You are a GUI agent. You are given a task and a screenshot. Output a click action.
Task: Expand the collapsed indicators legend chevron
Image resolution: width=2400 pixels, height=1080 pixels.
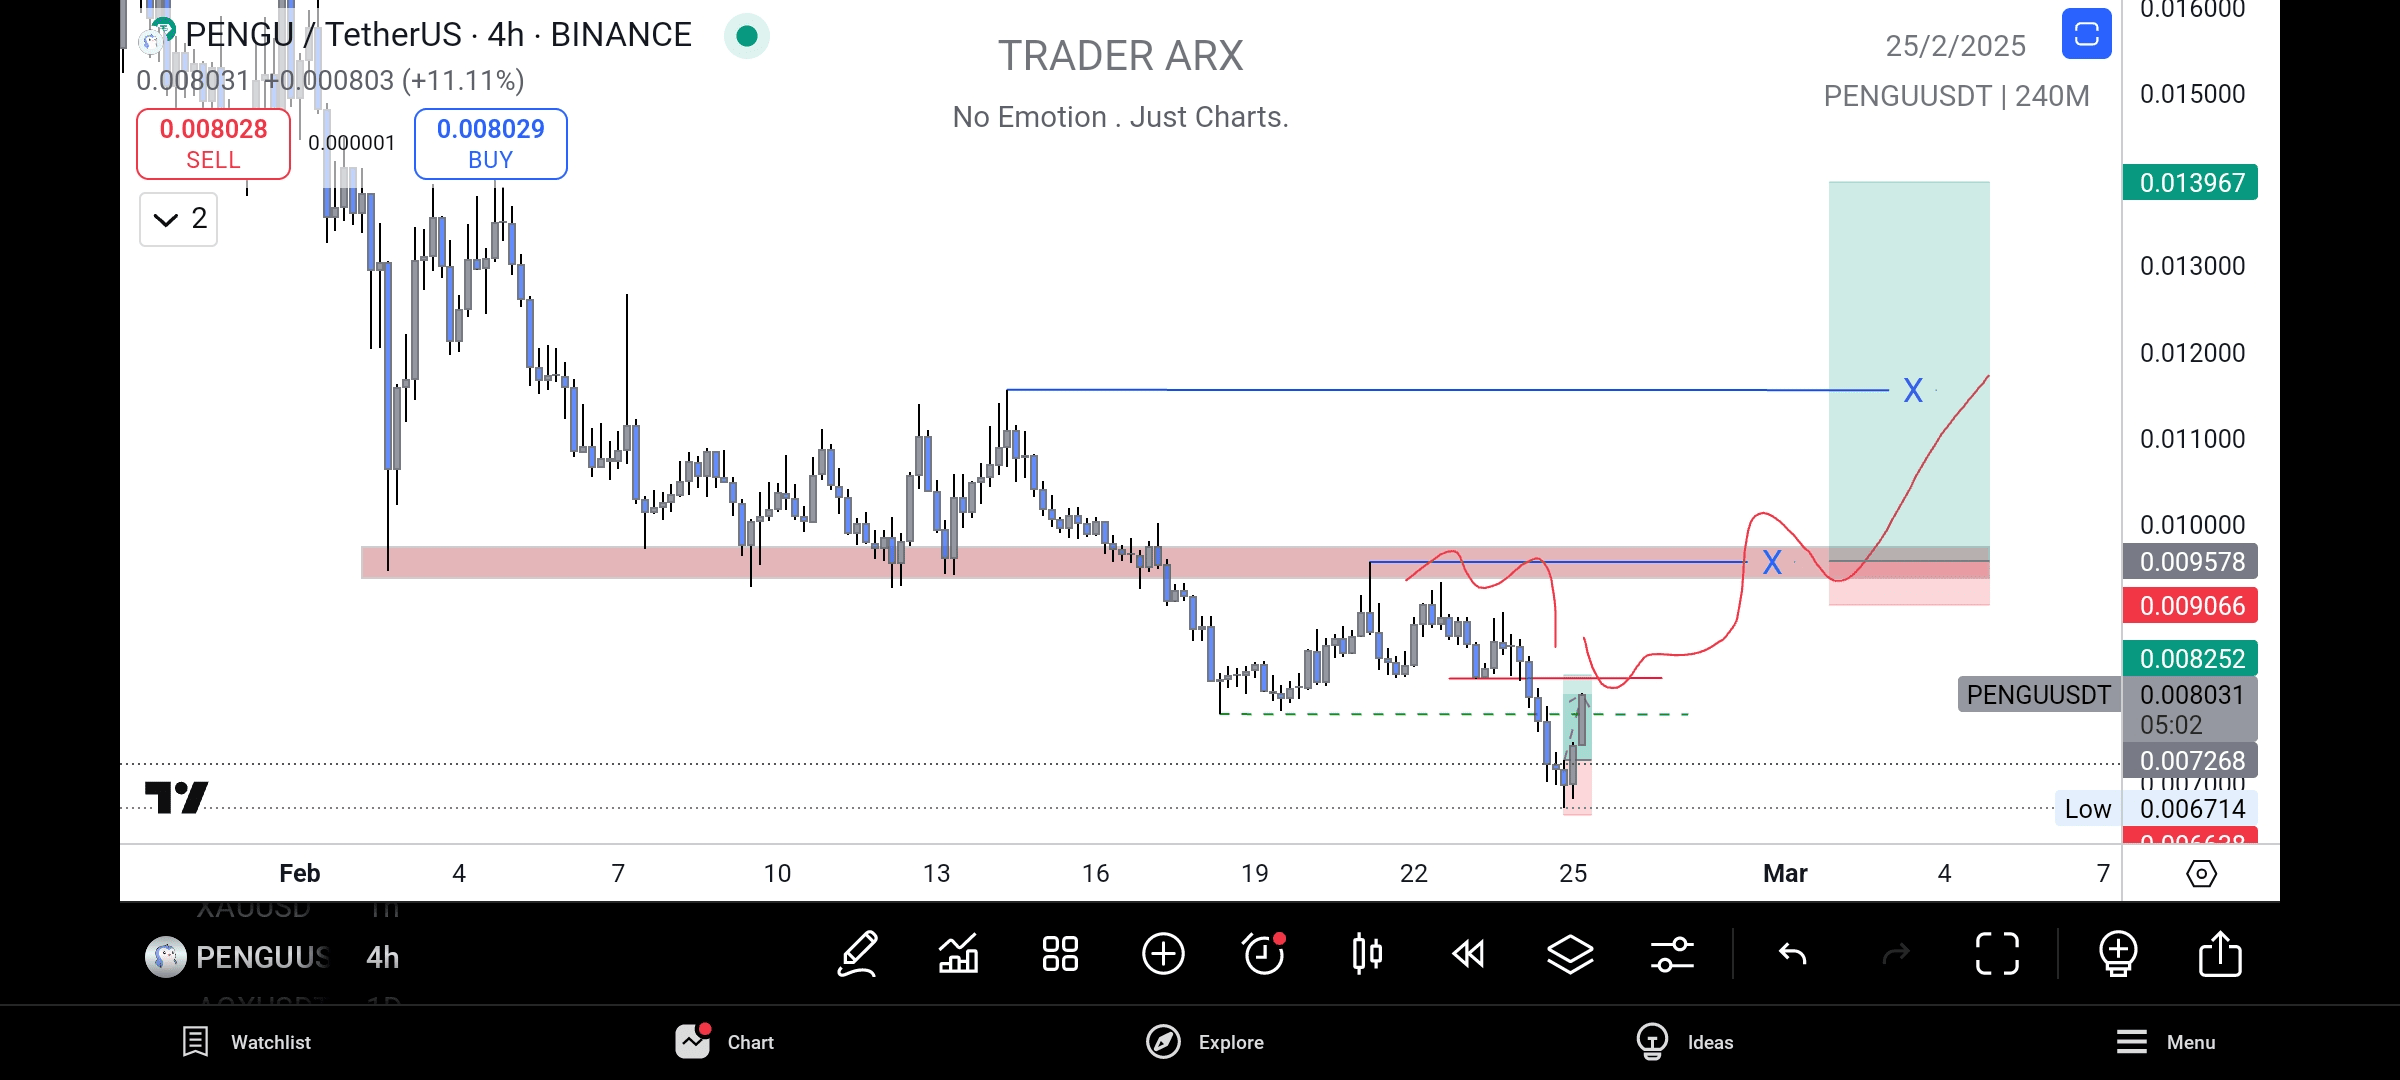pyautogui.click(x=178, y=219)
